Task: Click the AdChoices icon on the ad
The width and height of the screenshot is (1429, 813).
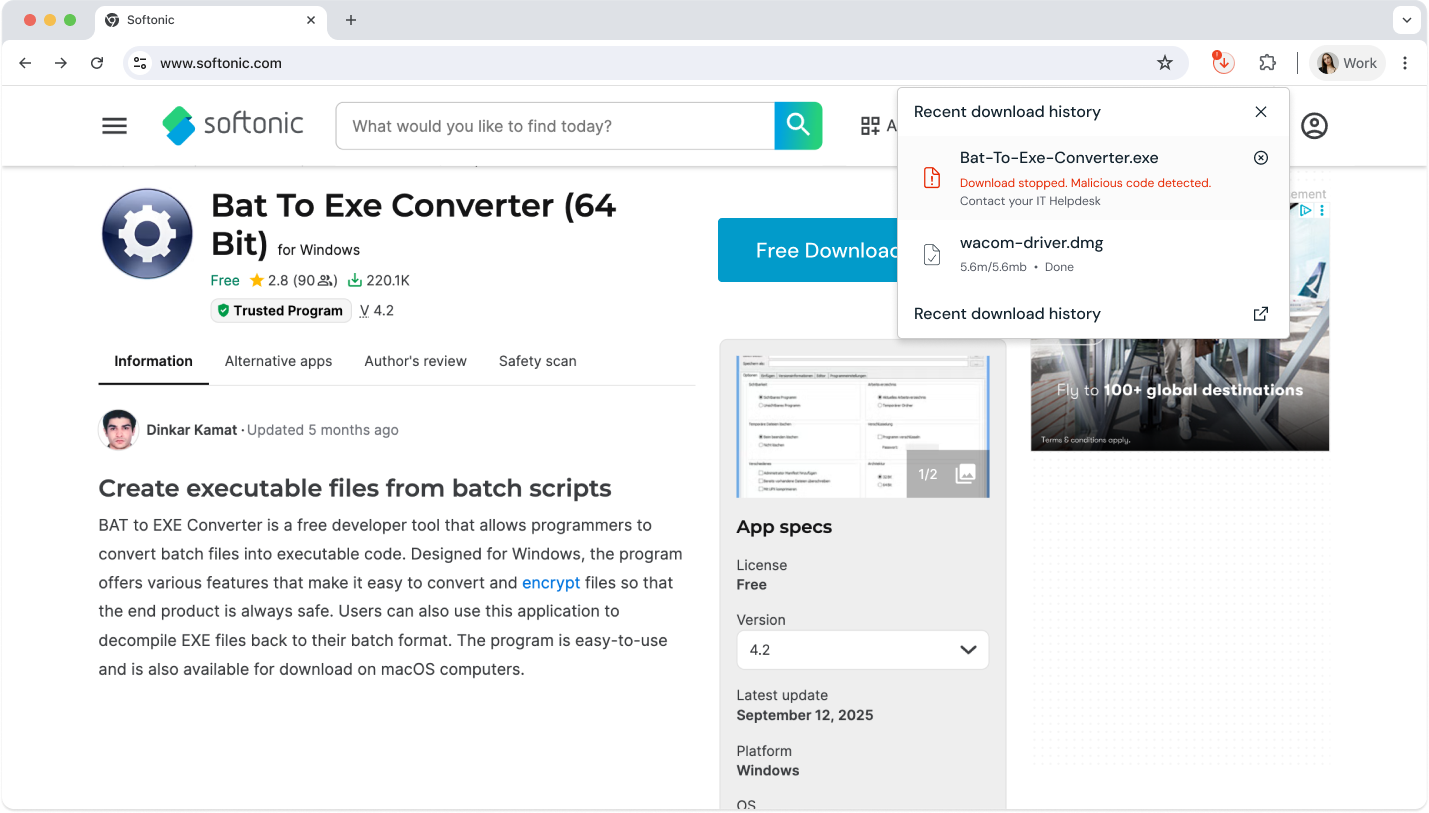Action: (1305, 210)
